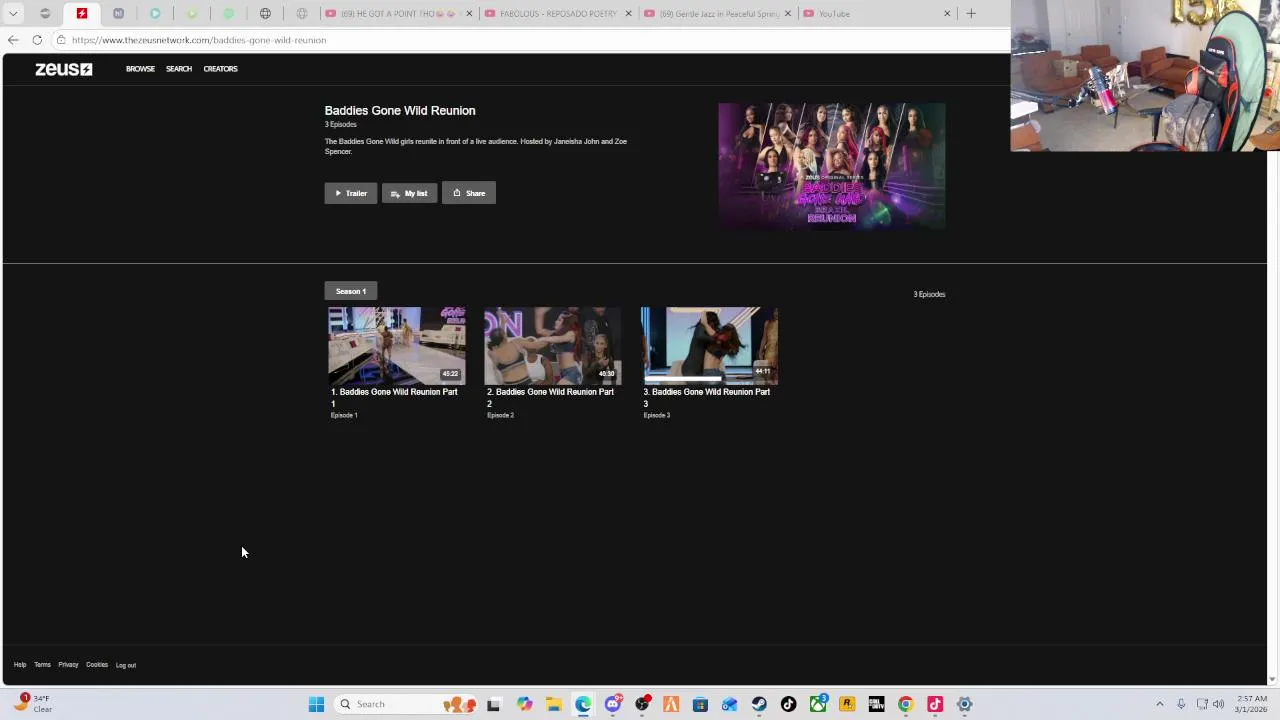Open the weather widget showing 34°F
Screen dimensions: 1280x720
[31, 704]
